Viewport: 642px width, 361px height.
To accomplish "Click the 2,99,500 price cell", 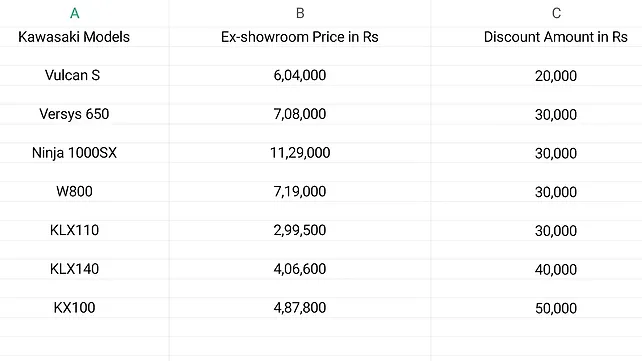I will coord(300,230).
